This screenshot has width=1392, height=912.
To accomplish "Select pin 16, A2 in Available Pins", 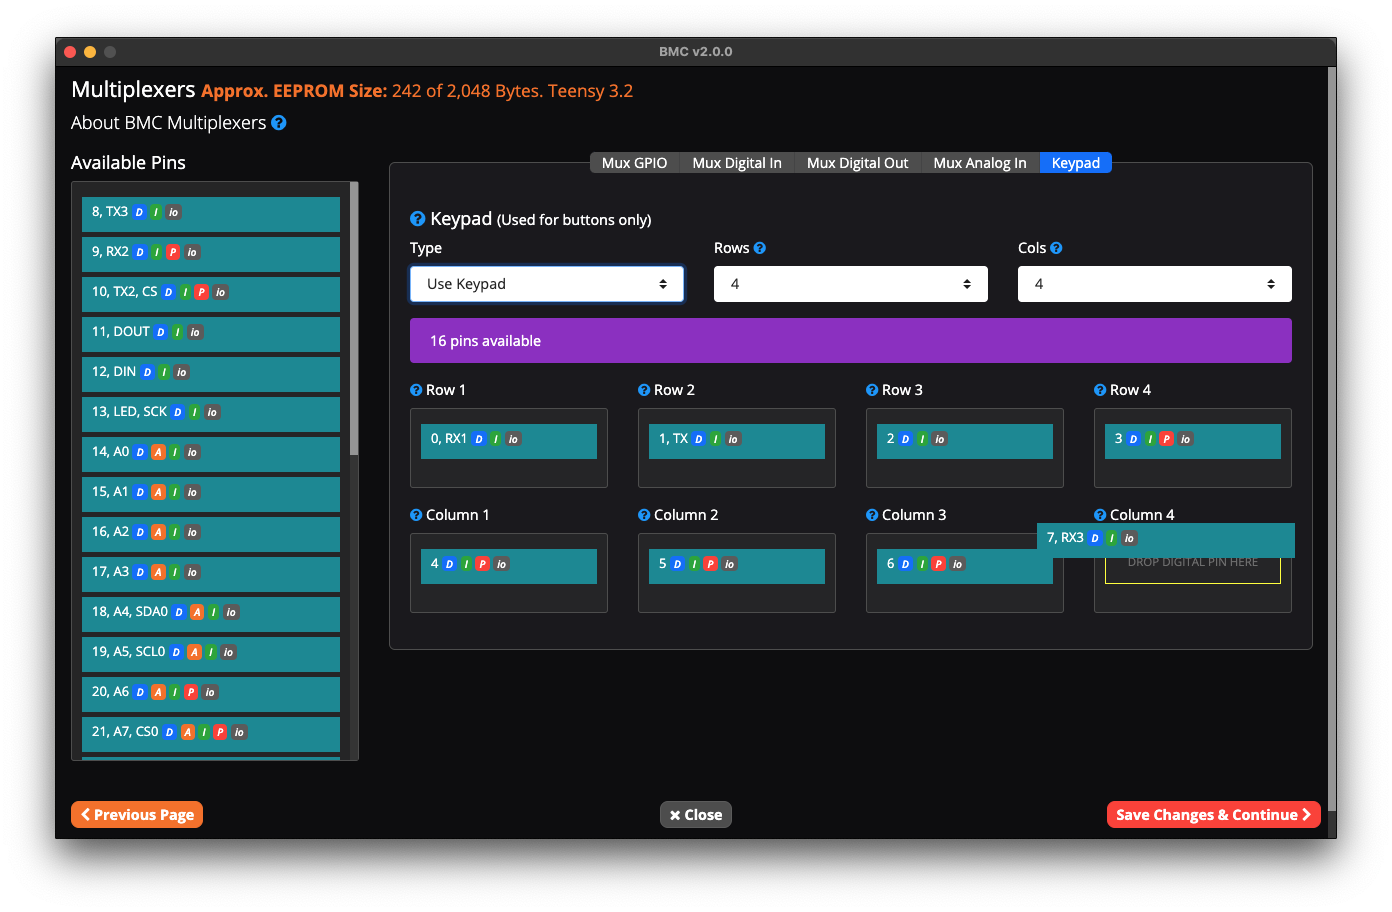I will pos(211,534).
